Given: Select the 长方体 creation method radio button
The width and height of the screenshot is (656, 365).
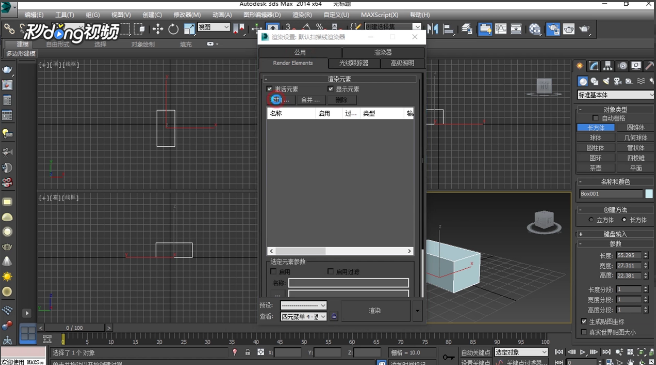Looking at the screenshot, I should click(x=625, y=220).
